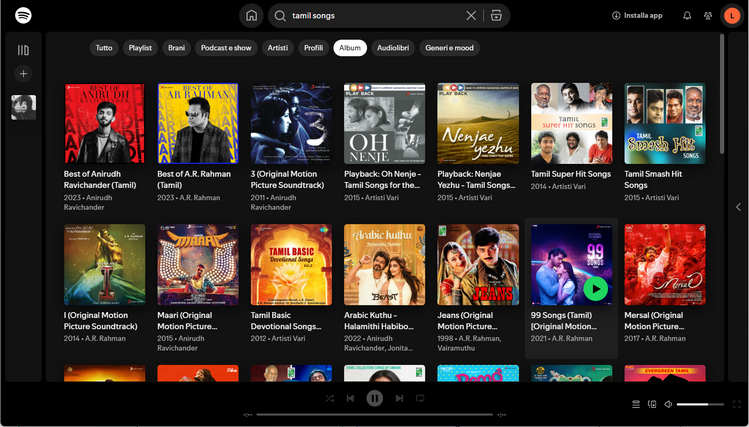Adjust the volume slider
The height and width of the screenshot is (427, 749).
[700, 404]
